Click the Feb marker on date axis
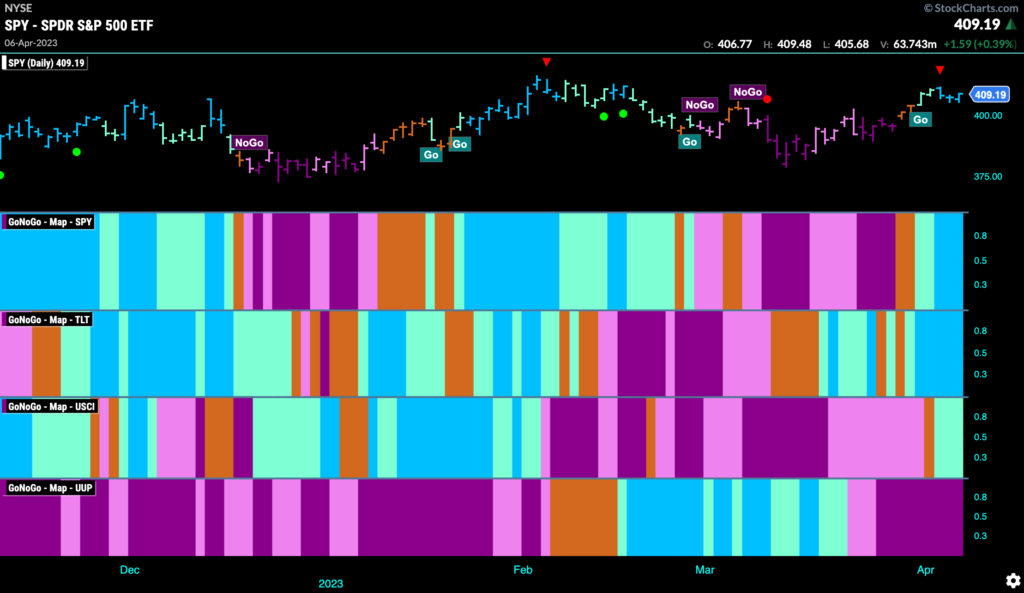Viewport: 1024px width, 593px height. tap(522, 569)
